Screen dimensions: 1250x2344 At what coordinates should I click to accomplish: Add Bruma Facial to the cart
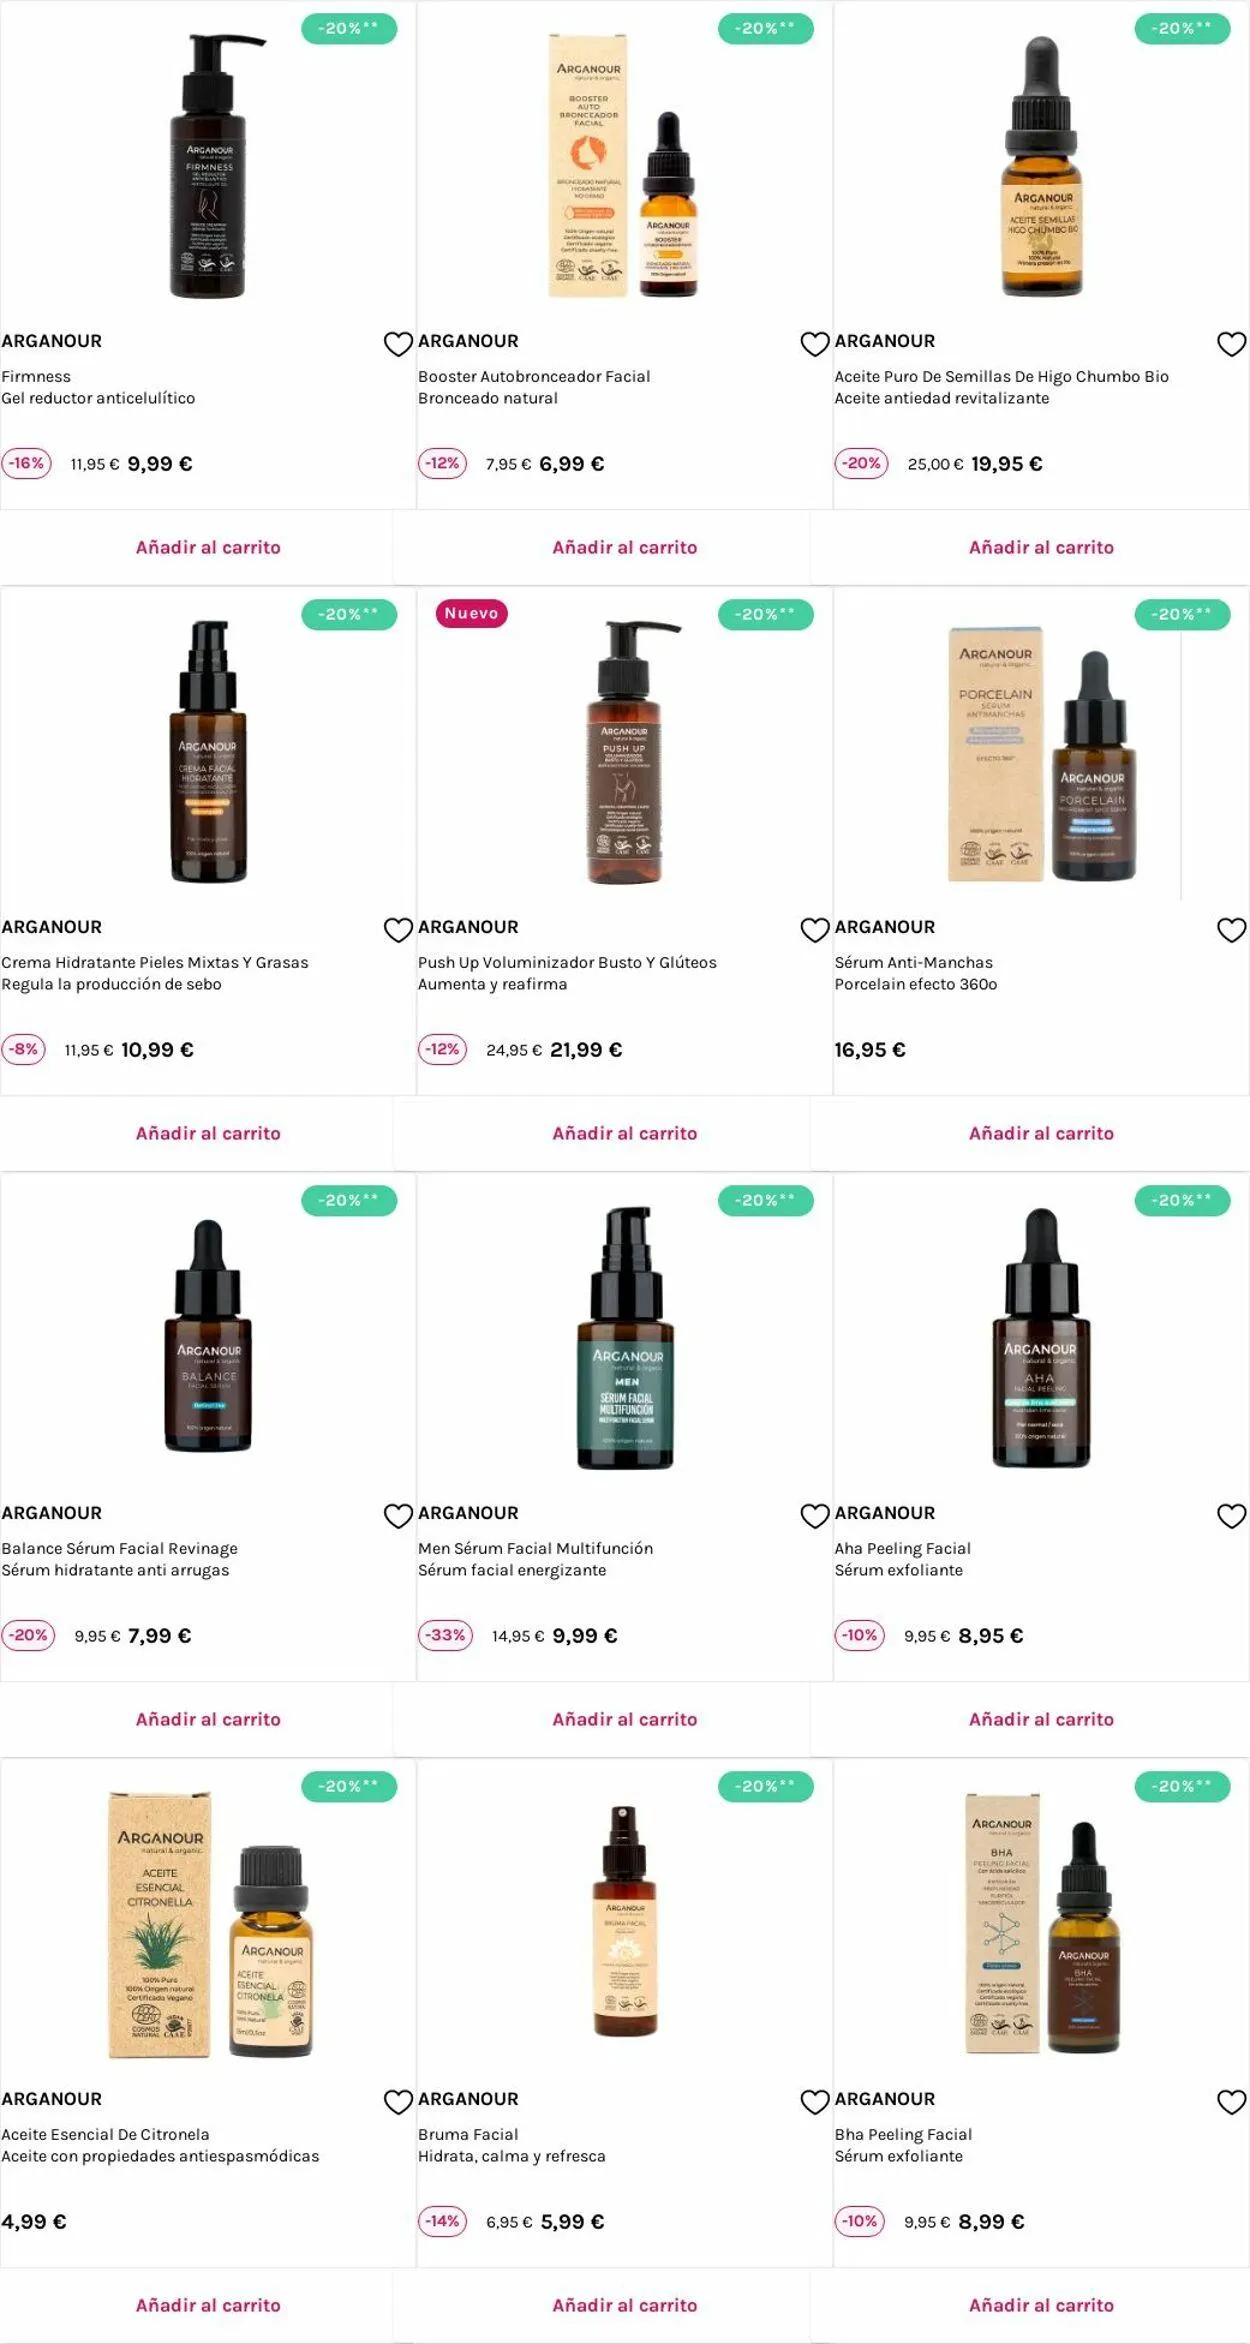[x=624, y=2305]
